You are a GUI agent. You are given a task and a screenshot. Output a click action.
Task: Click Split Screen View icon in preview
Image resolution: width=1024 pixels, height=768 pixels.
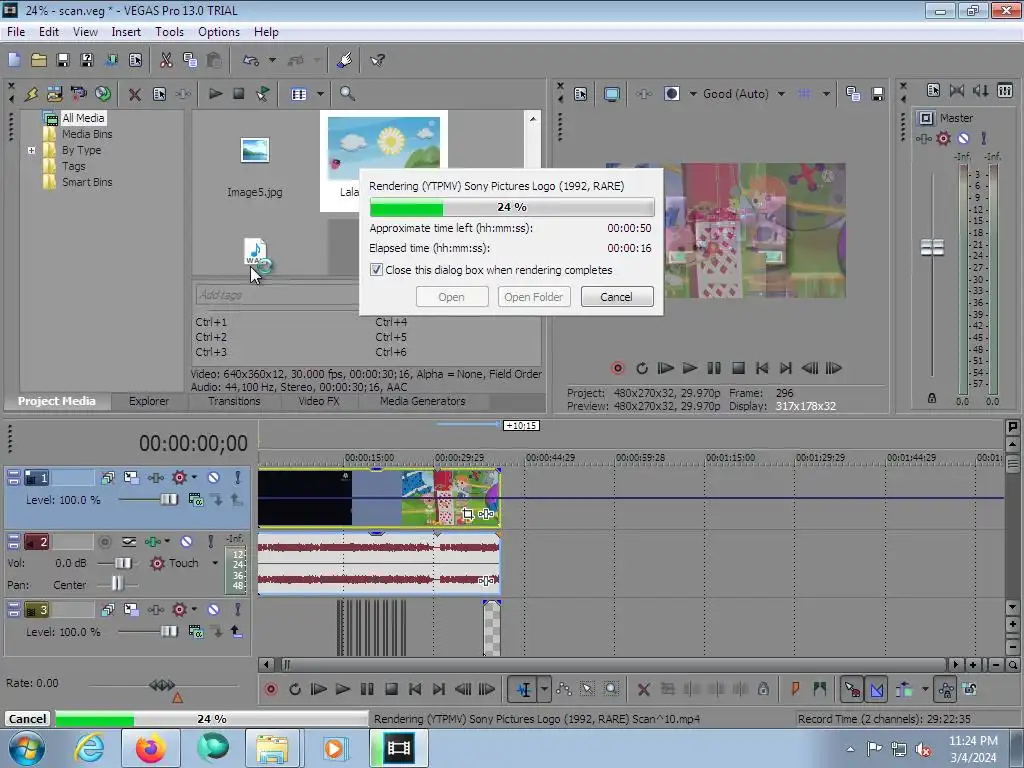[x=671, y=94]
